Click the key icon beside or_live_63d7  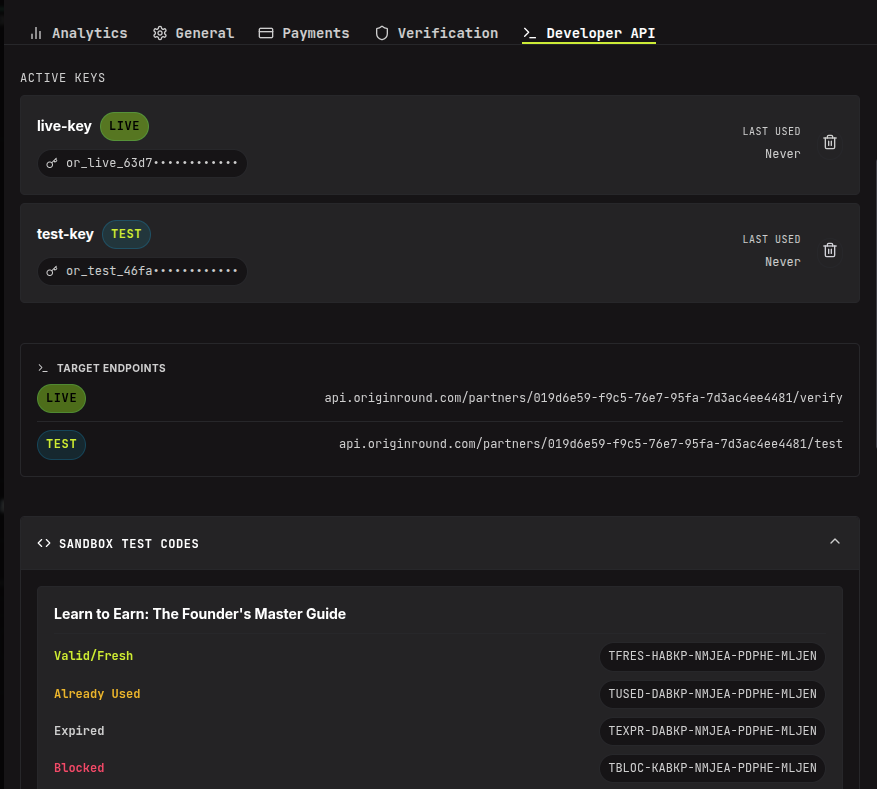click(x=52, y=163)
